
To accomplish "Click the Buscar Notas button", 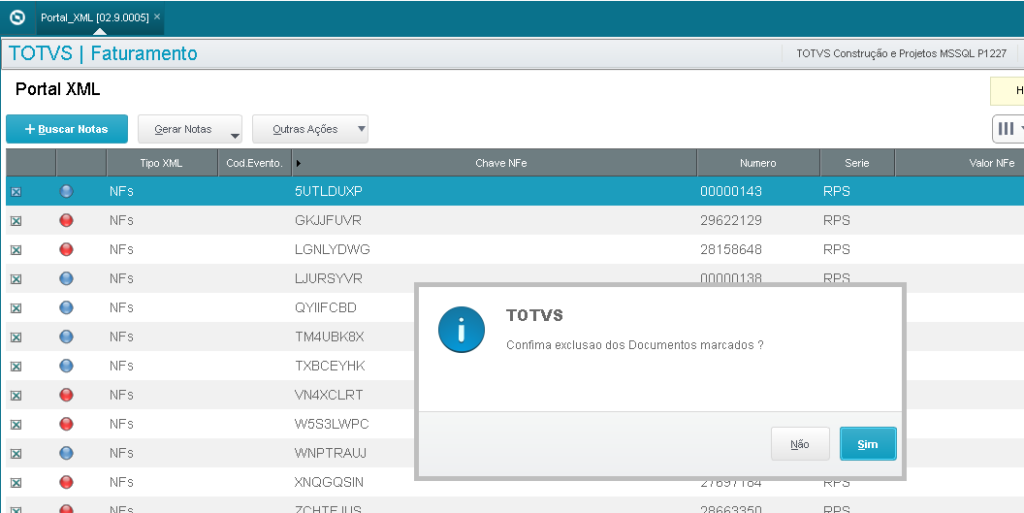I will [x=67, y=129].
